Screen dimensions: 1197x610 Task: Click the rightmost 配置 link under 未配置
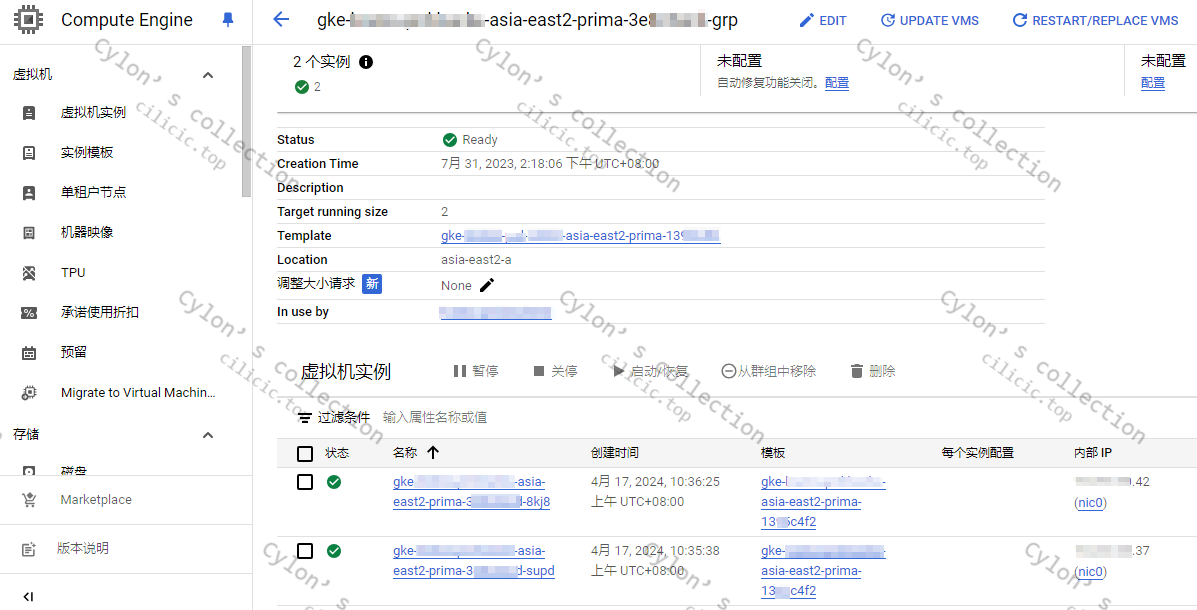[x=1153, y=82]
